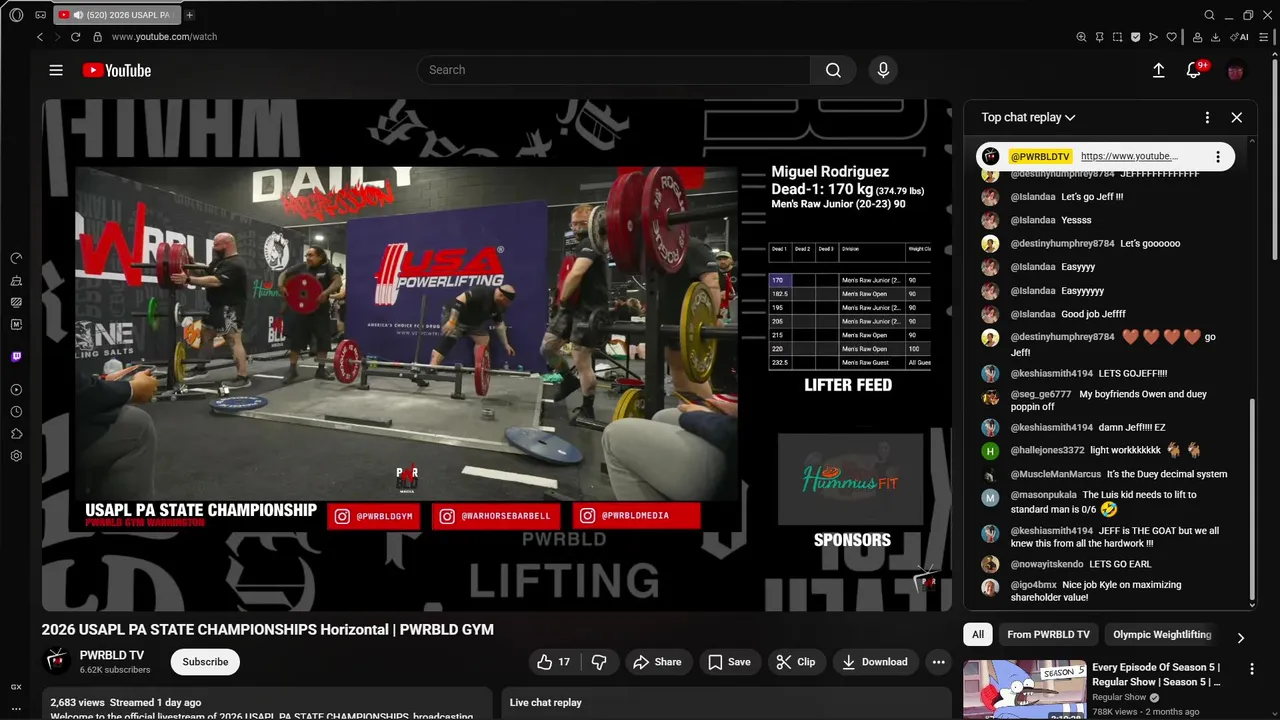Image resolution: width=1280 pixels, height=720 pixels.
Task: Click the search magnifier button
Action: coord(833,70)
